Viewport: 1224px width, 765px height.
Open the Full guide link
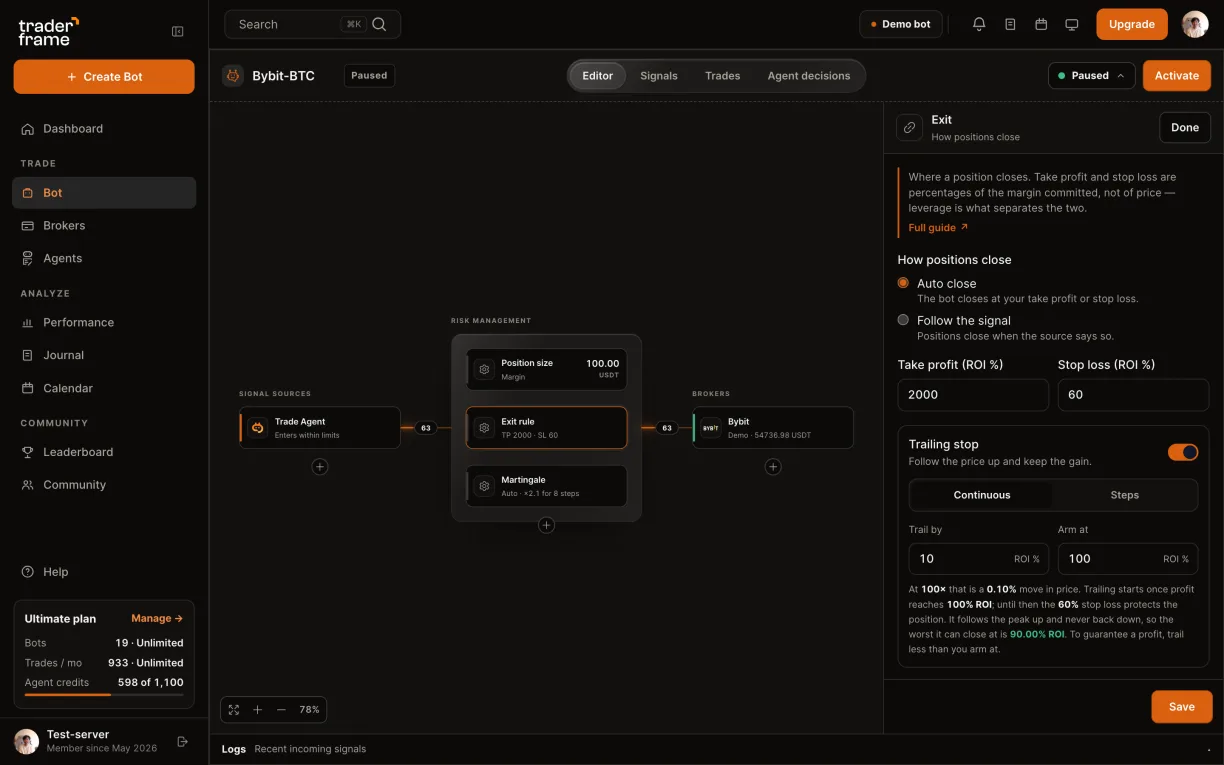click(x=938, y=227)
